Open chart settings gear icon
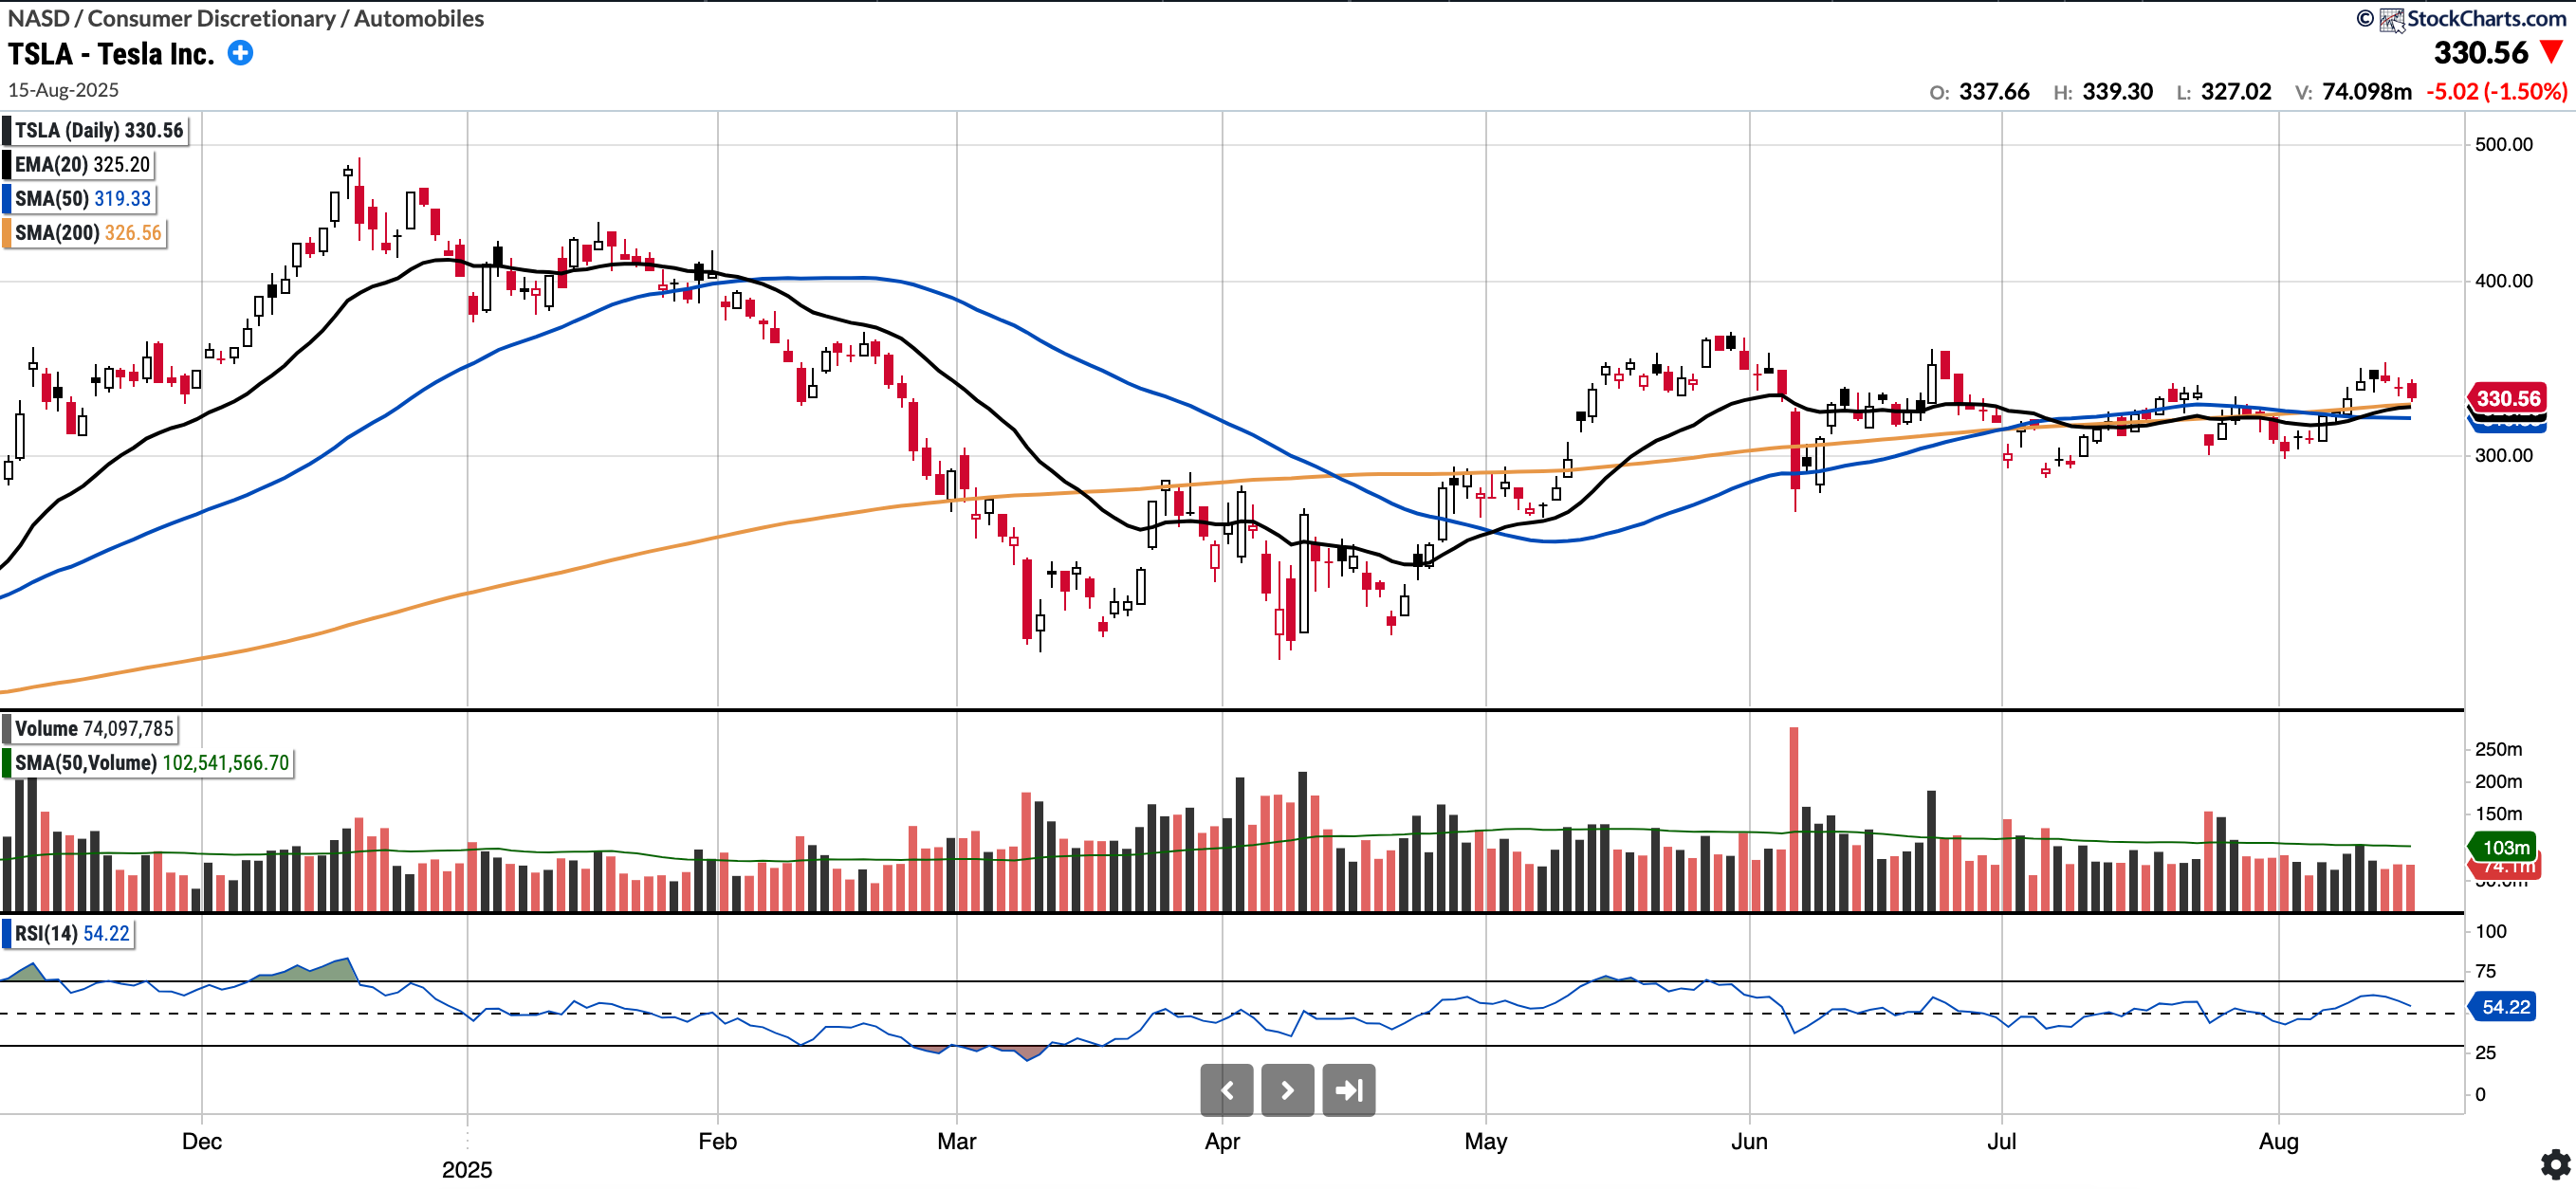The image size is (2576, 1189). point(2555,1163)
